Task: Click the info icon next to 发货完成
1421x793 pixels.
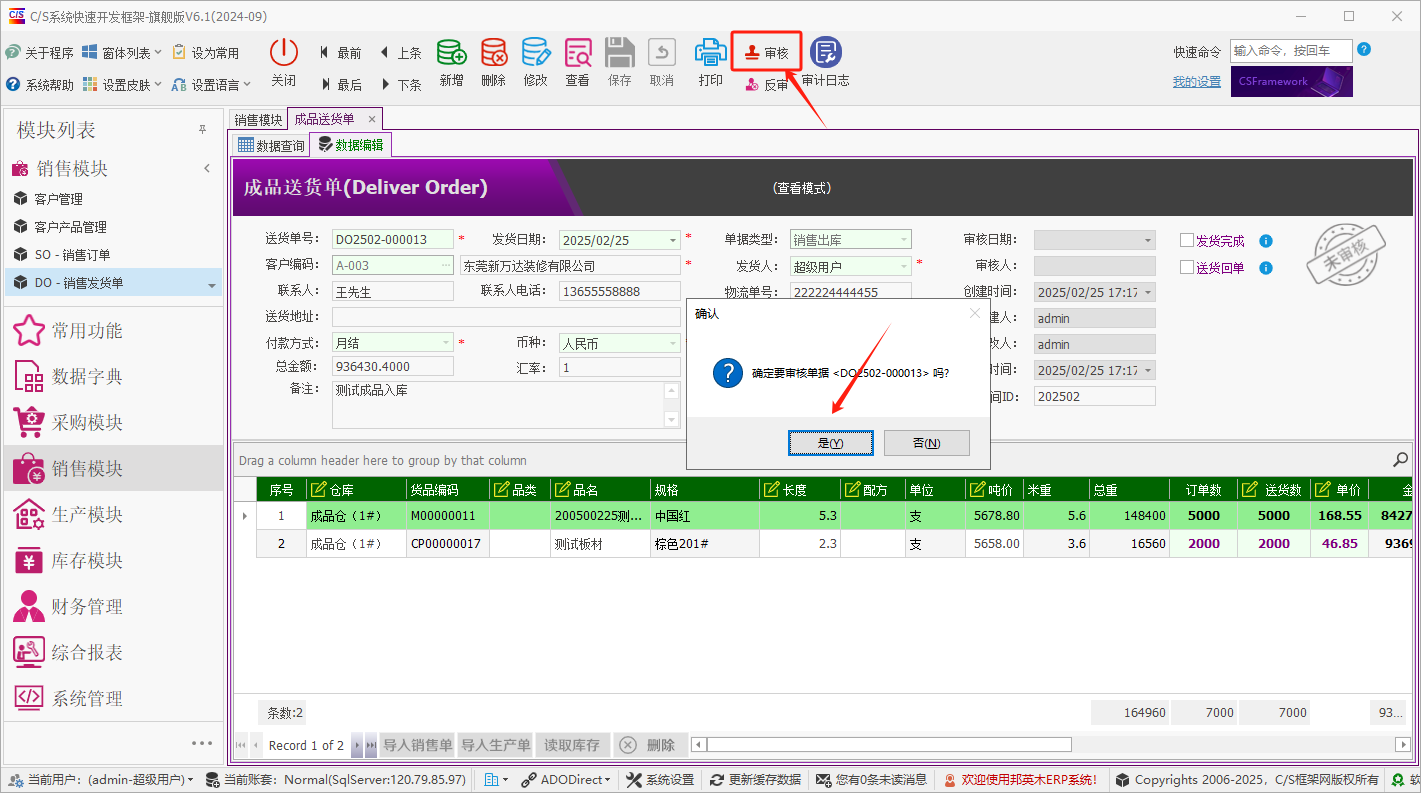Action: 1265,241
